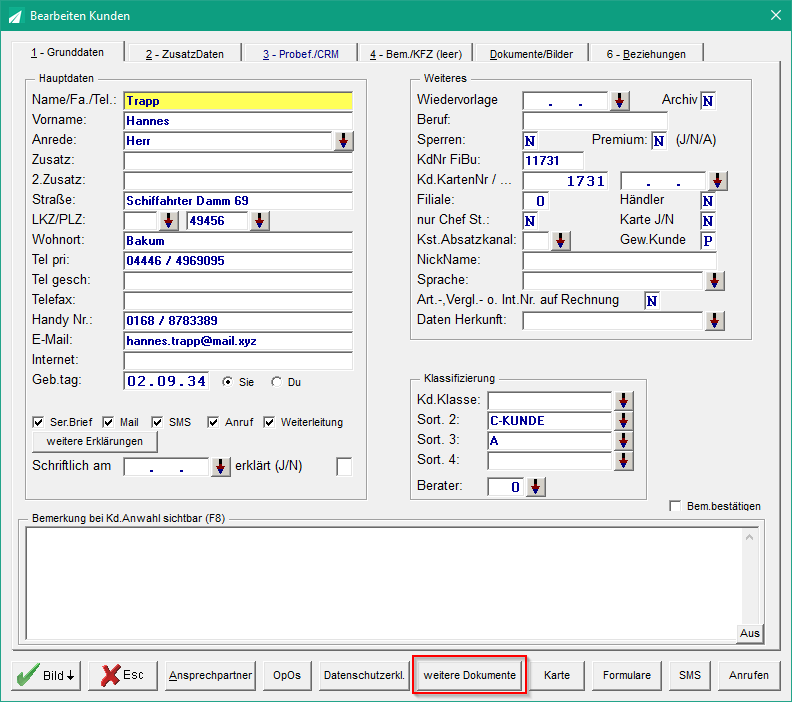Click the erklärt (J/N) box
The image size is (792, 702).
(344, 467)
